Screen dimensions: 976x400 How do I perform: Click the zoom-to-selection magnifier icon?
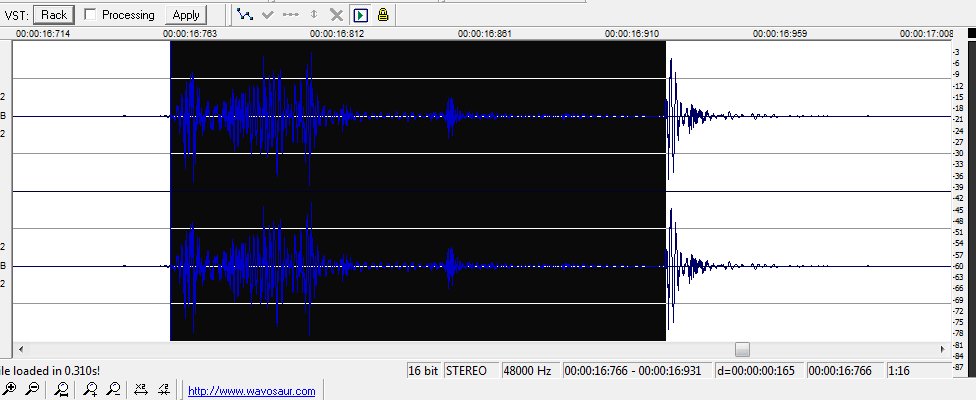click(x=61, y=390)
